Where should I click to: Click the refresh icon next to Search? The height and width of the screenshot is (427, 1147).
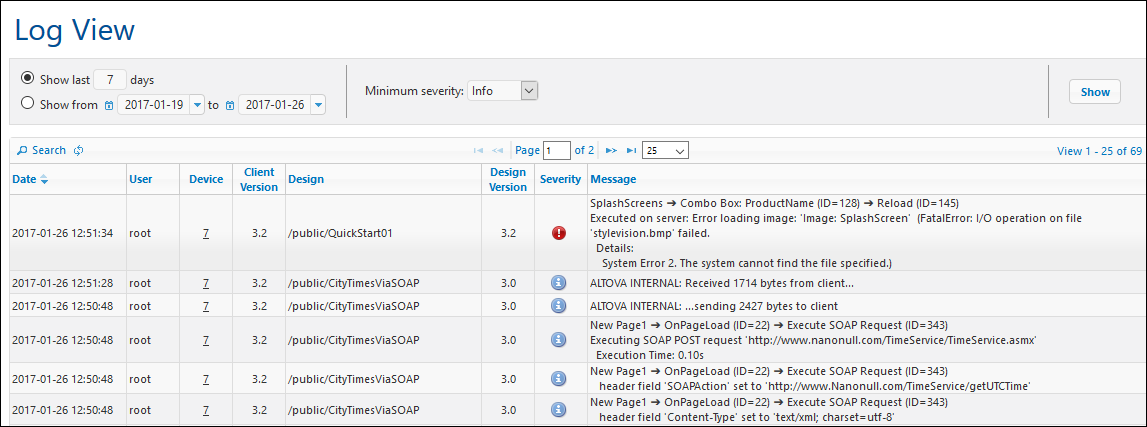coord(78,151)
